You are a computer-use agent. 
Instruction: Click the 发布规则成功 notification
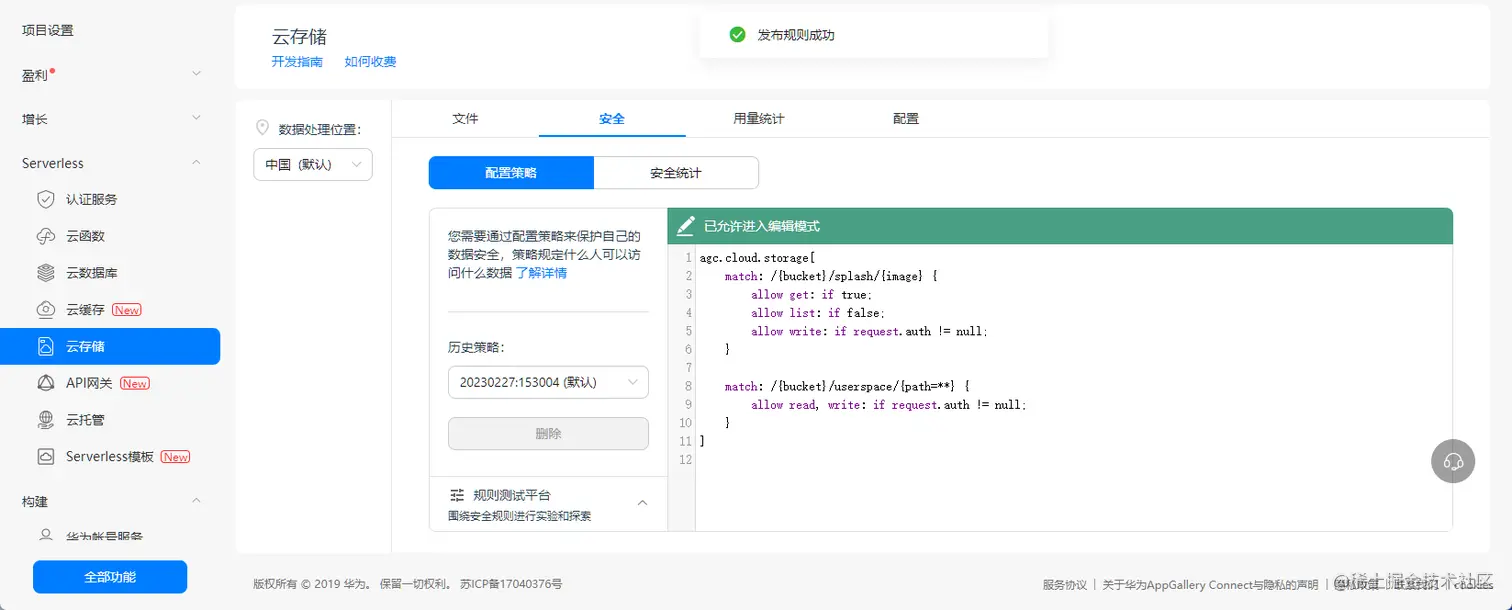click(874, 35)
